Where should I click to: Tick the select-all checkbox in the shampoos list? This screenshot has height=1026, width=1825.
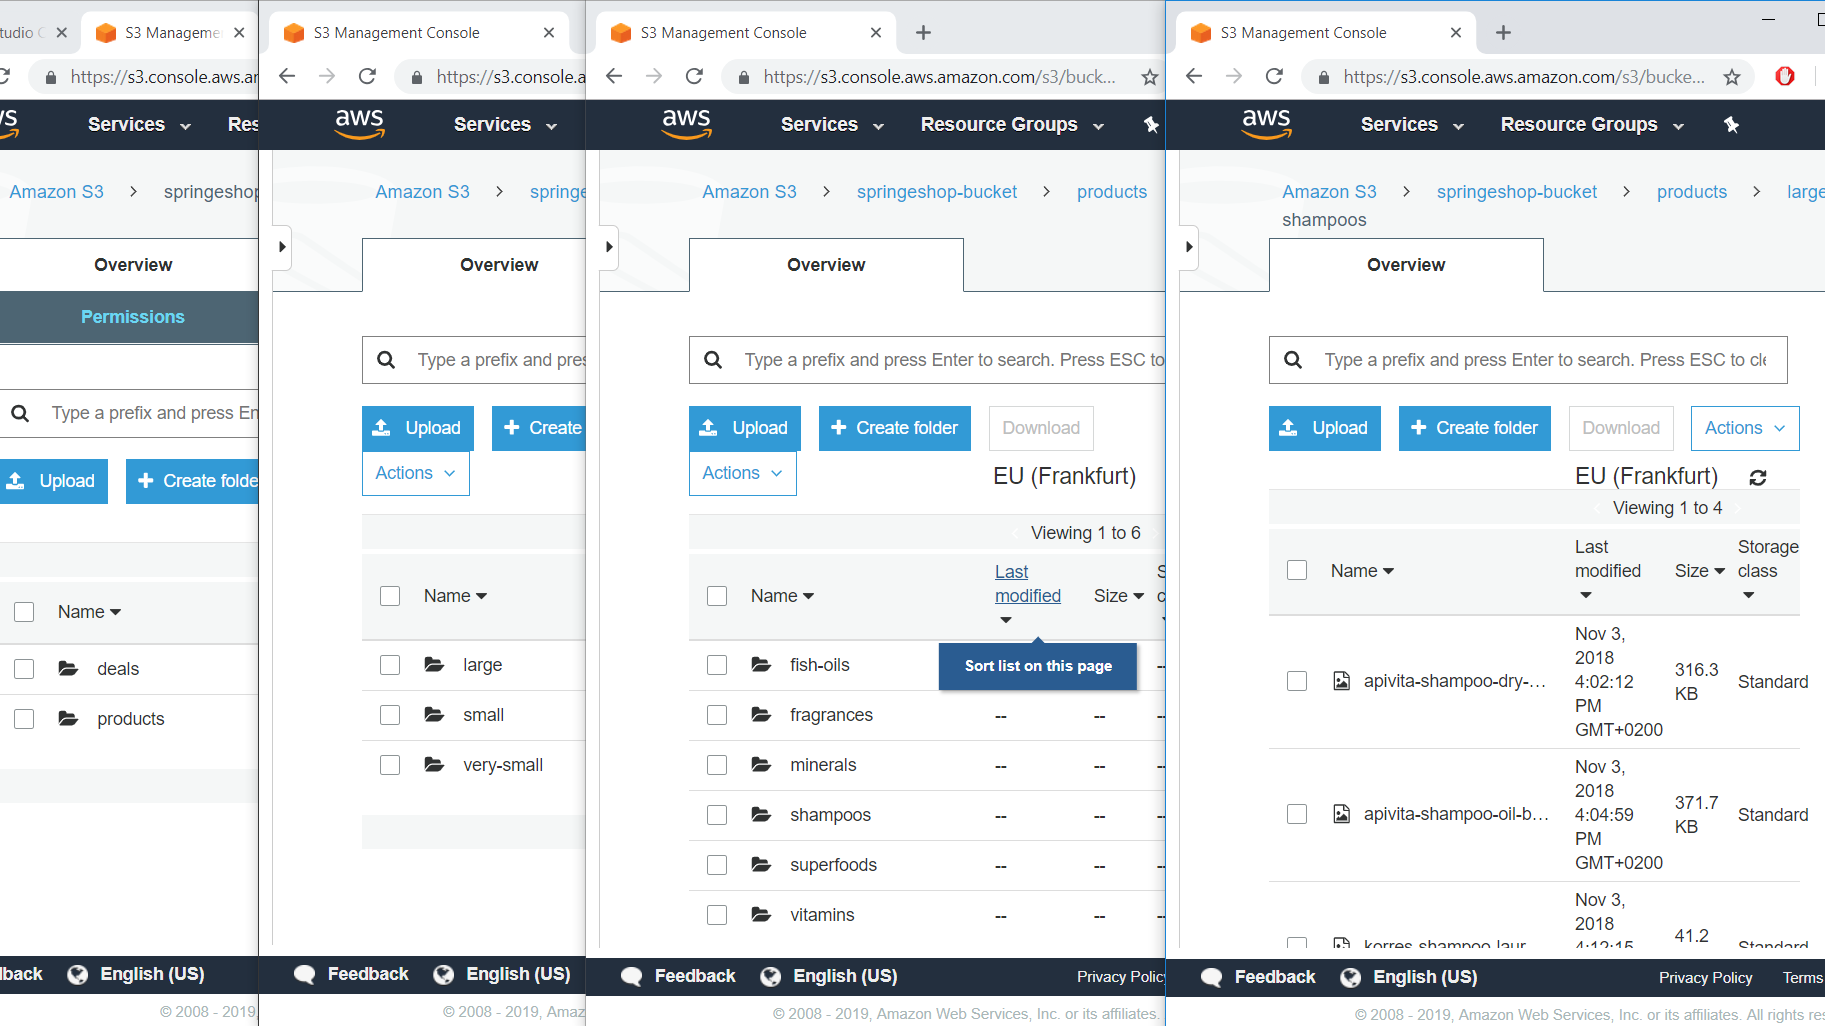pos(1297,570)
